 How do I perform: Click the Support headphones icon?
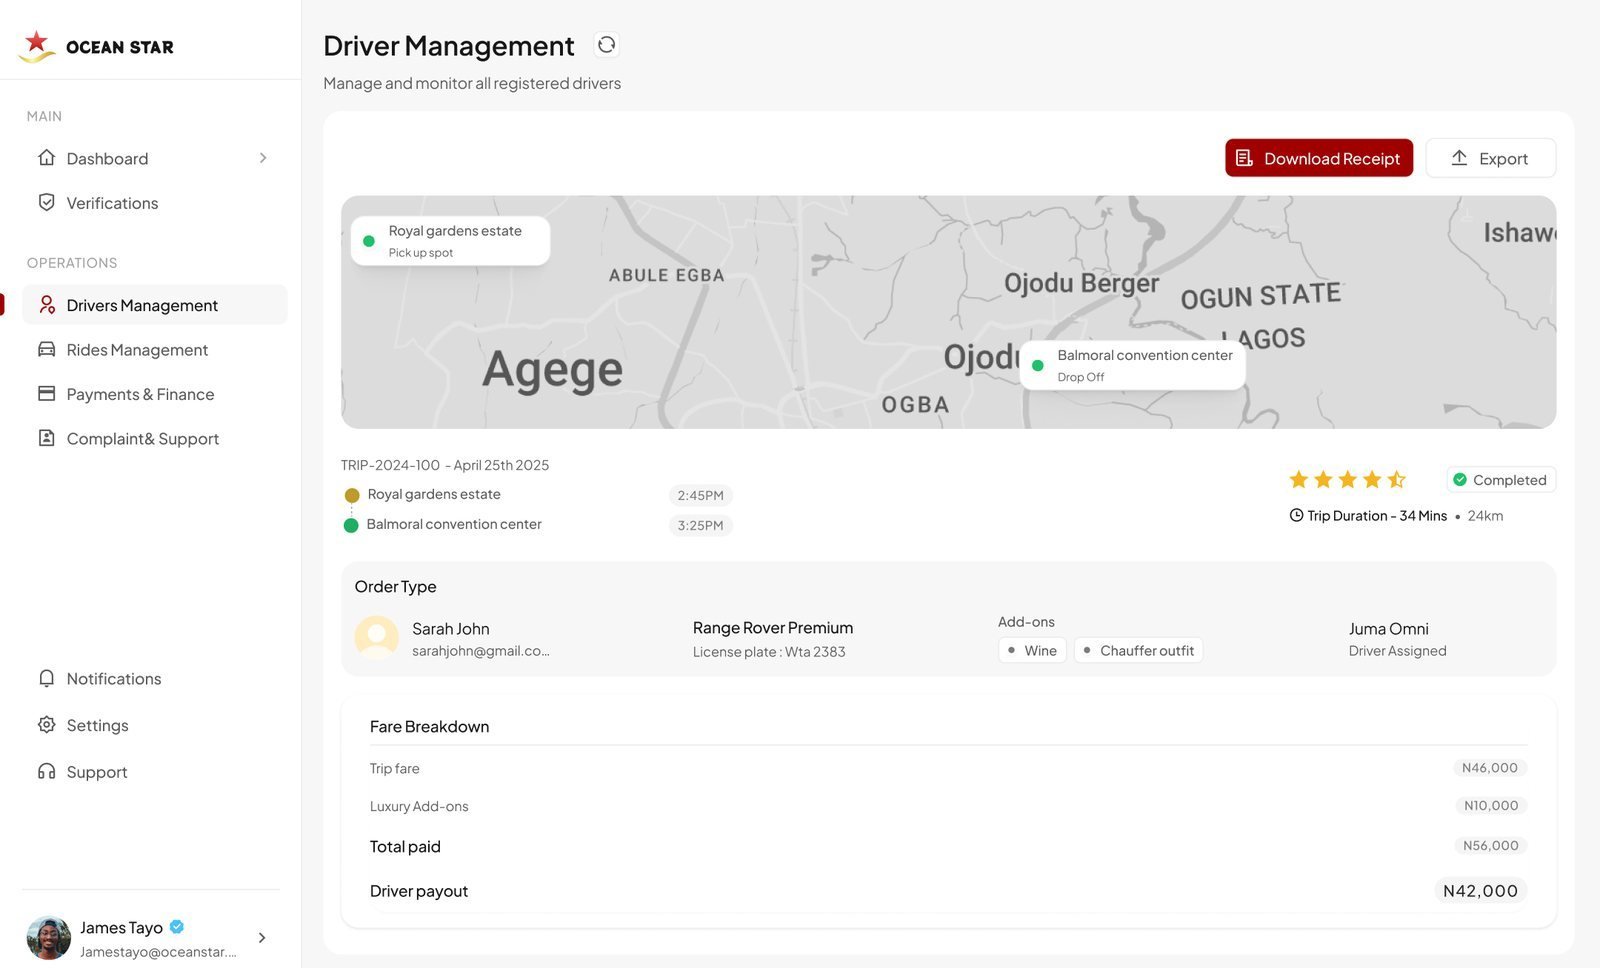tap(46, 771)
